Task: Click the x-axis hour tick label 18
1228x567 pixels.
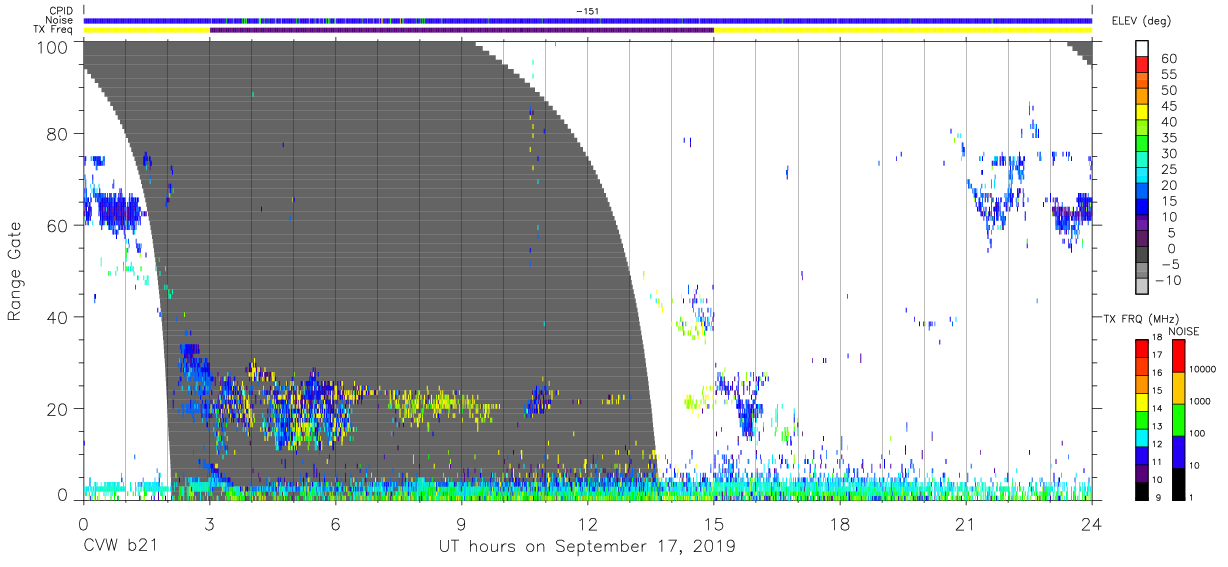Action: click(x=840, y=523)
